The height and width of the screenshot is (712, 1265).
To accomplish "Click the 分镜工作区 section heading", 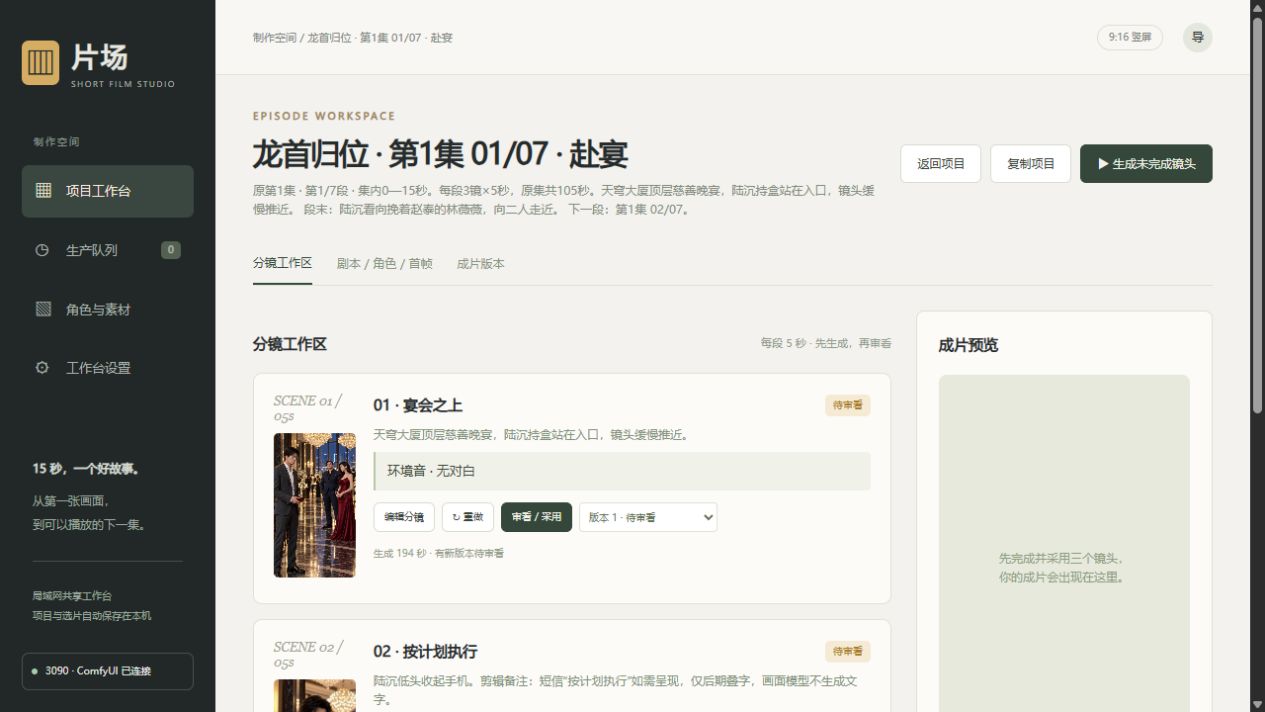I will [x=290, y=344].
